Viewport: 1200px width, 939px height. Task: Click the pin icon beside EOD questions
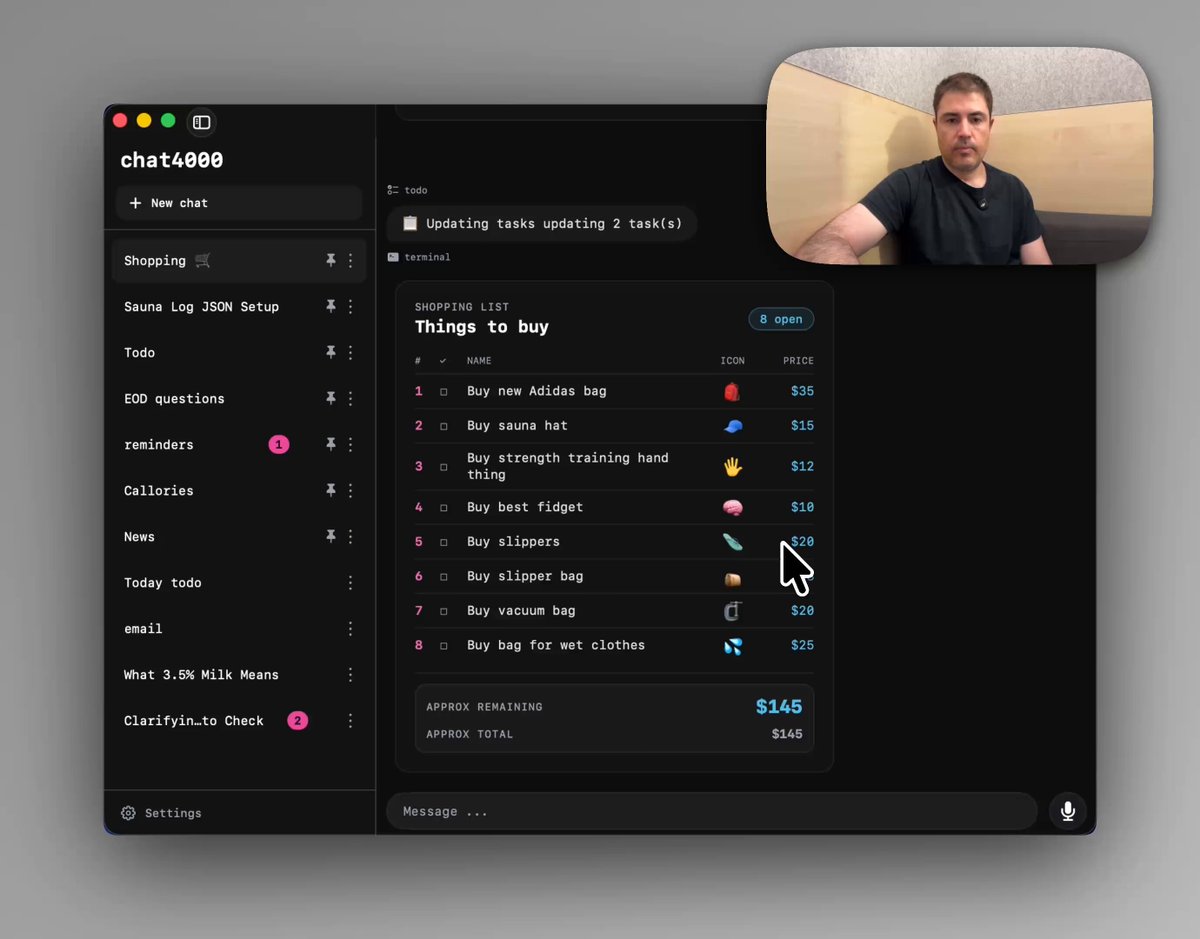330,398
